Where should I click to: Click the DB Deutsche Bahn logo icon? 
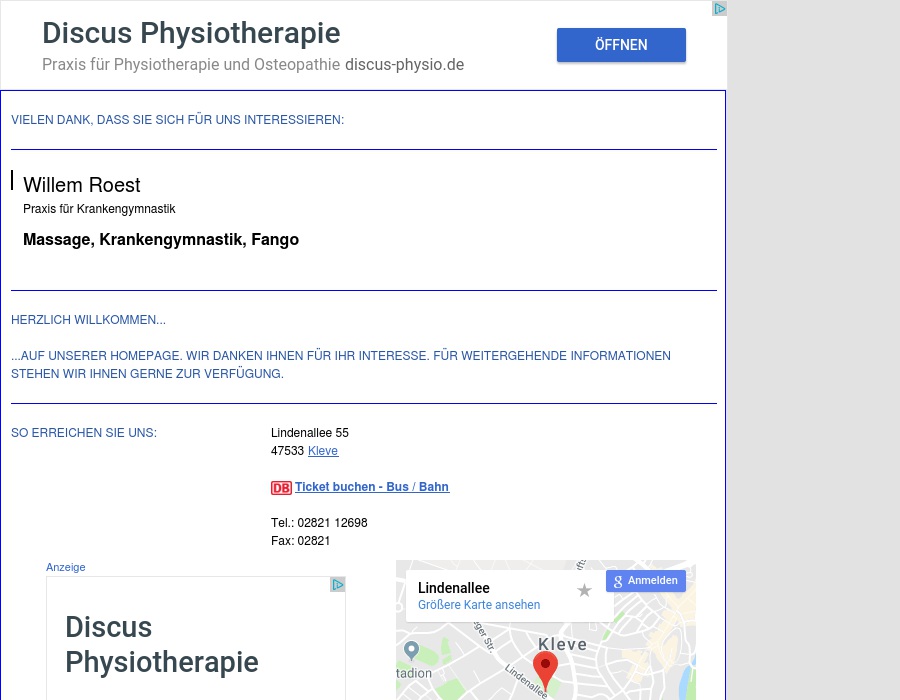point(281,488)
